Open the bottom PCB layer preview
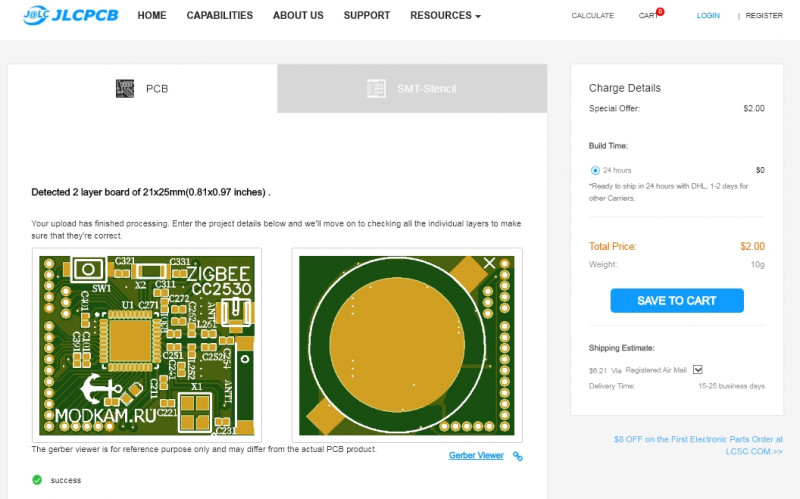800x499 pixels. point(406,345)
